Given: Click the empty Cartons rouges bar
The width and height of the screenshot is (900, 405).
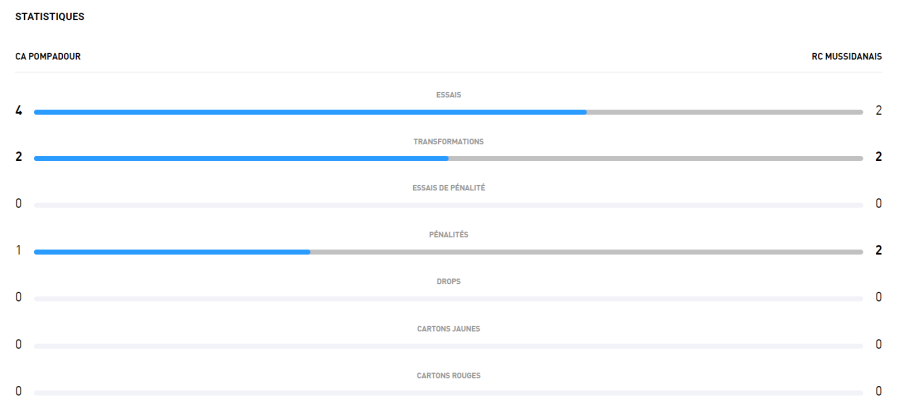Looking at the screenshot, I should pyautogui.click(x=448, y=392).
